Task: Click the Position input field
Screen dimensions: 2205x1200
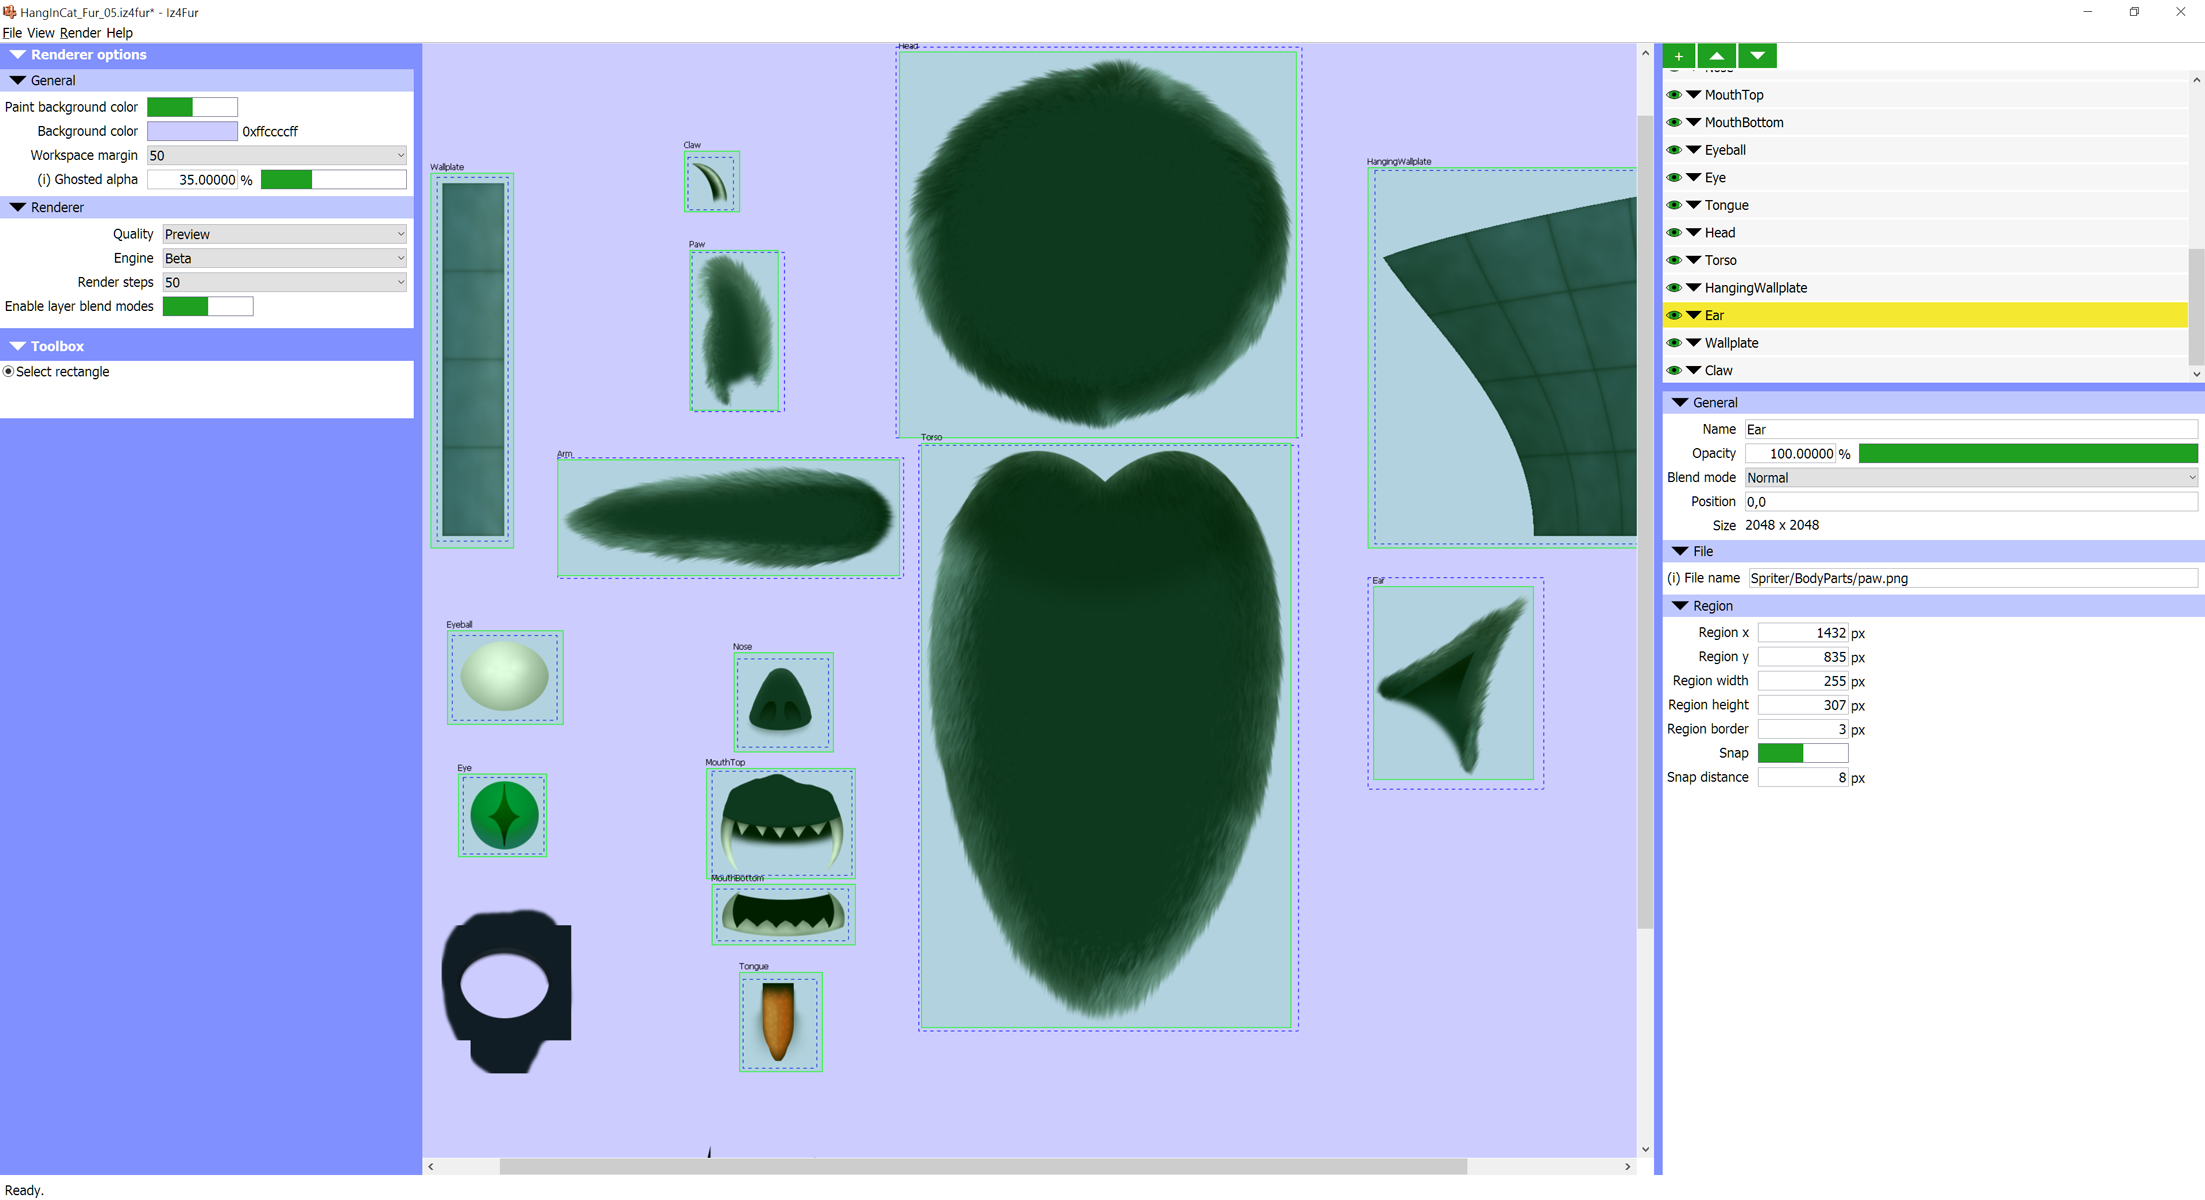Action: 1971,502
